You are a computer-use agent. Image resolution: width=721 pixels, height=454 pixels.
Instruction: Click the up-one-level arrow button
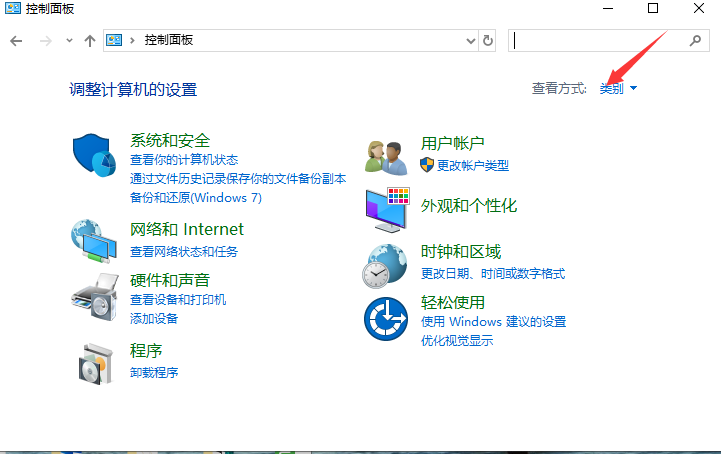tap(90, 40)
